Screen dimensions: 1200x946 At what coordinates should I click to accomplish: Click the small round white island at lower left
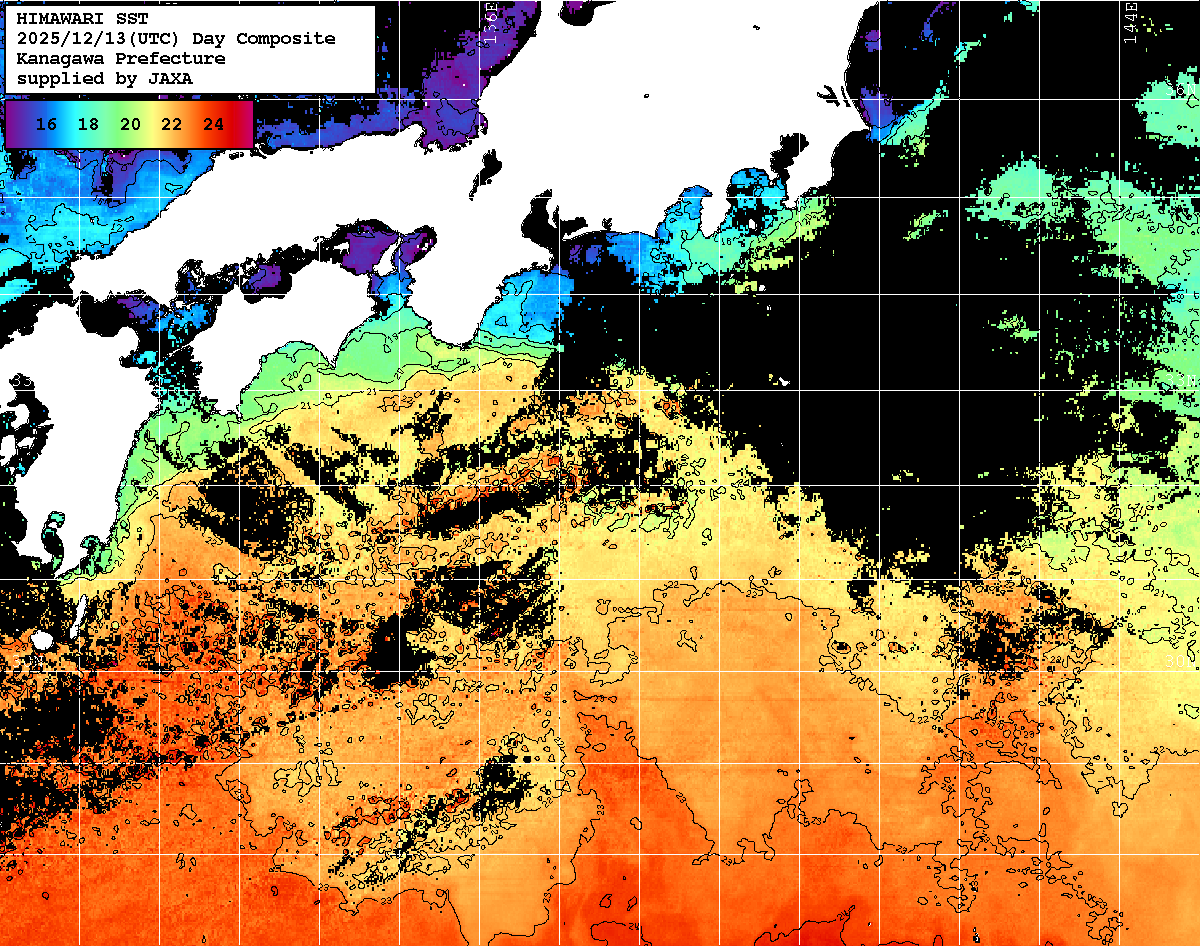(x=42, y=639)
